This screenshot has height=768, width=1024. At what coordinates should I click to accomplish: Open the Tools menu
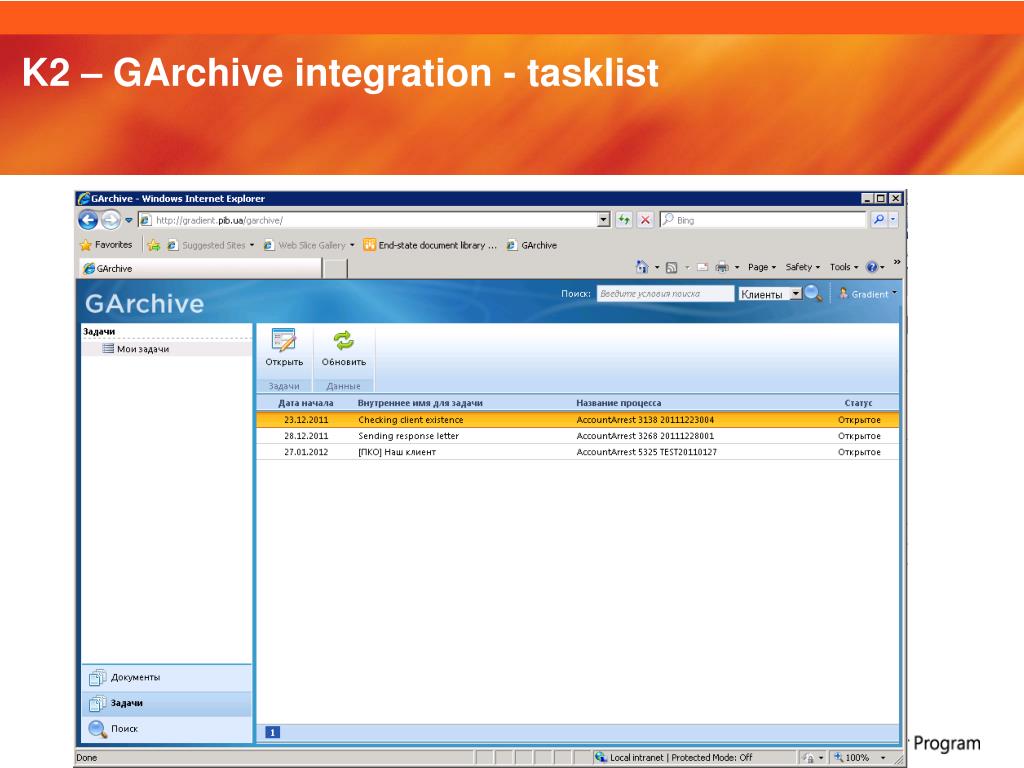(844, 267)
